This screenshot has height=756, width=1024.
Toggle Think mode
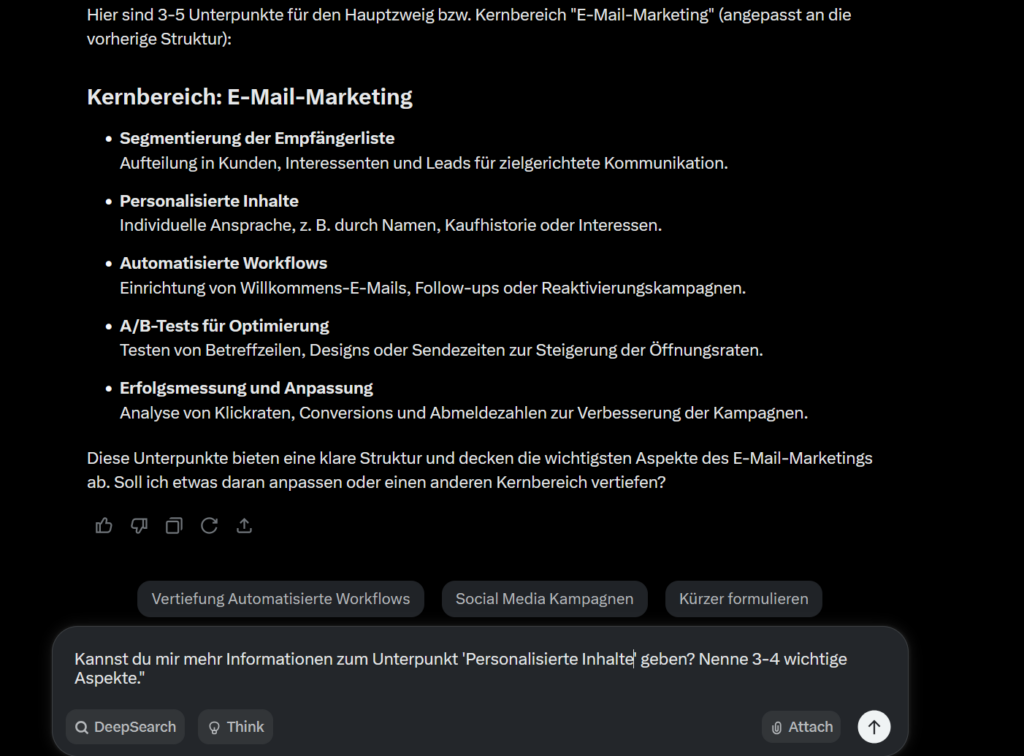point(236,727)
